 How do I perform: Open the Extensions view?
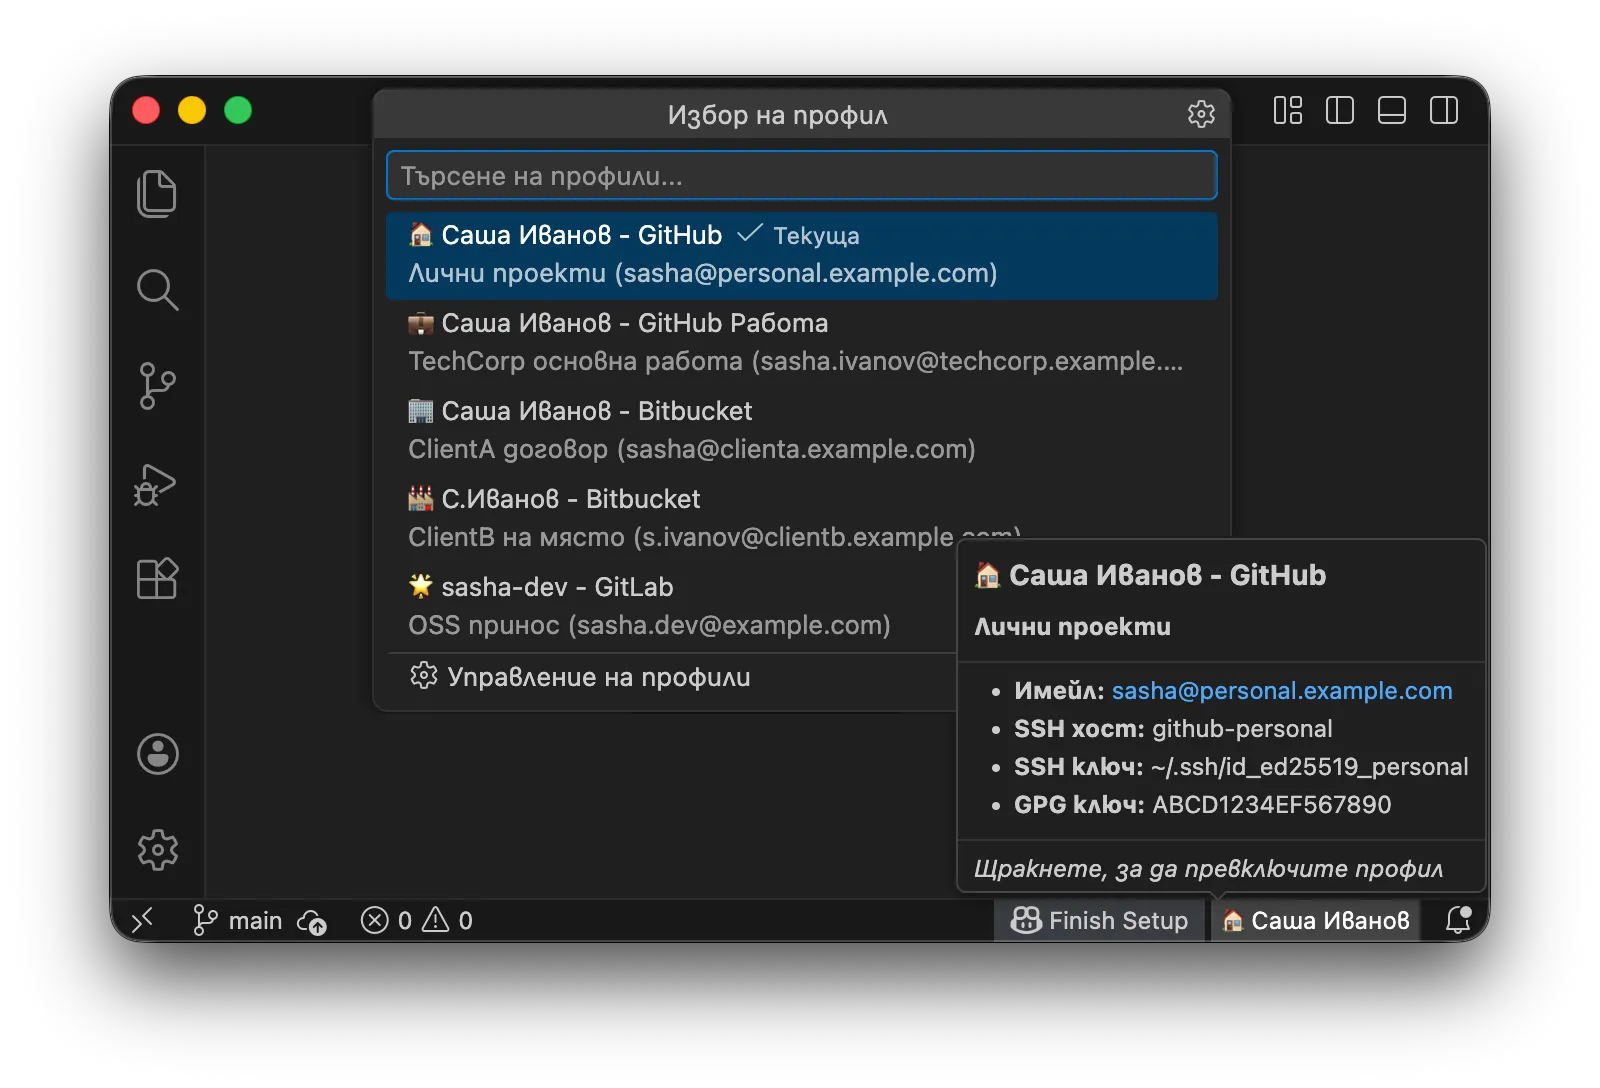[x=157, y=579]
